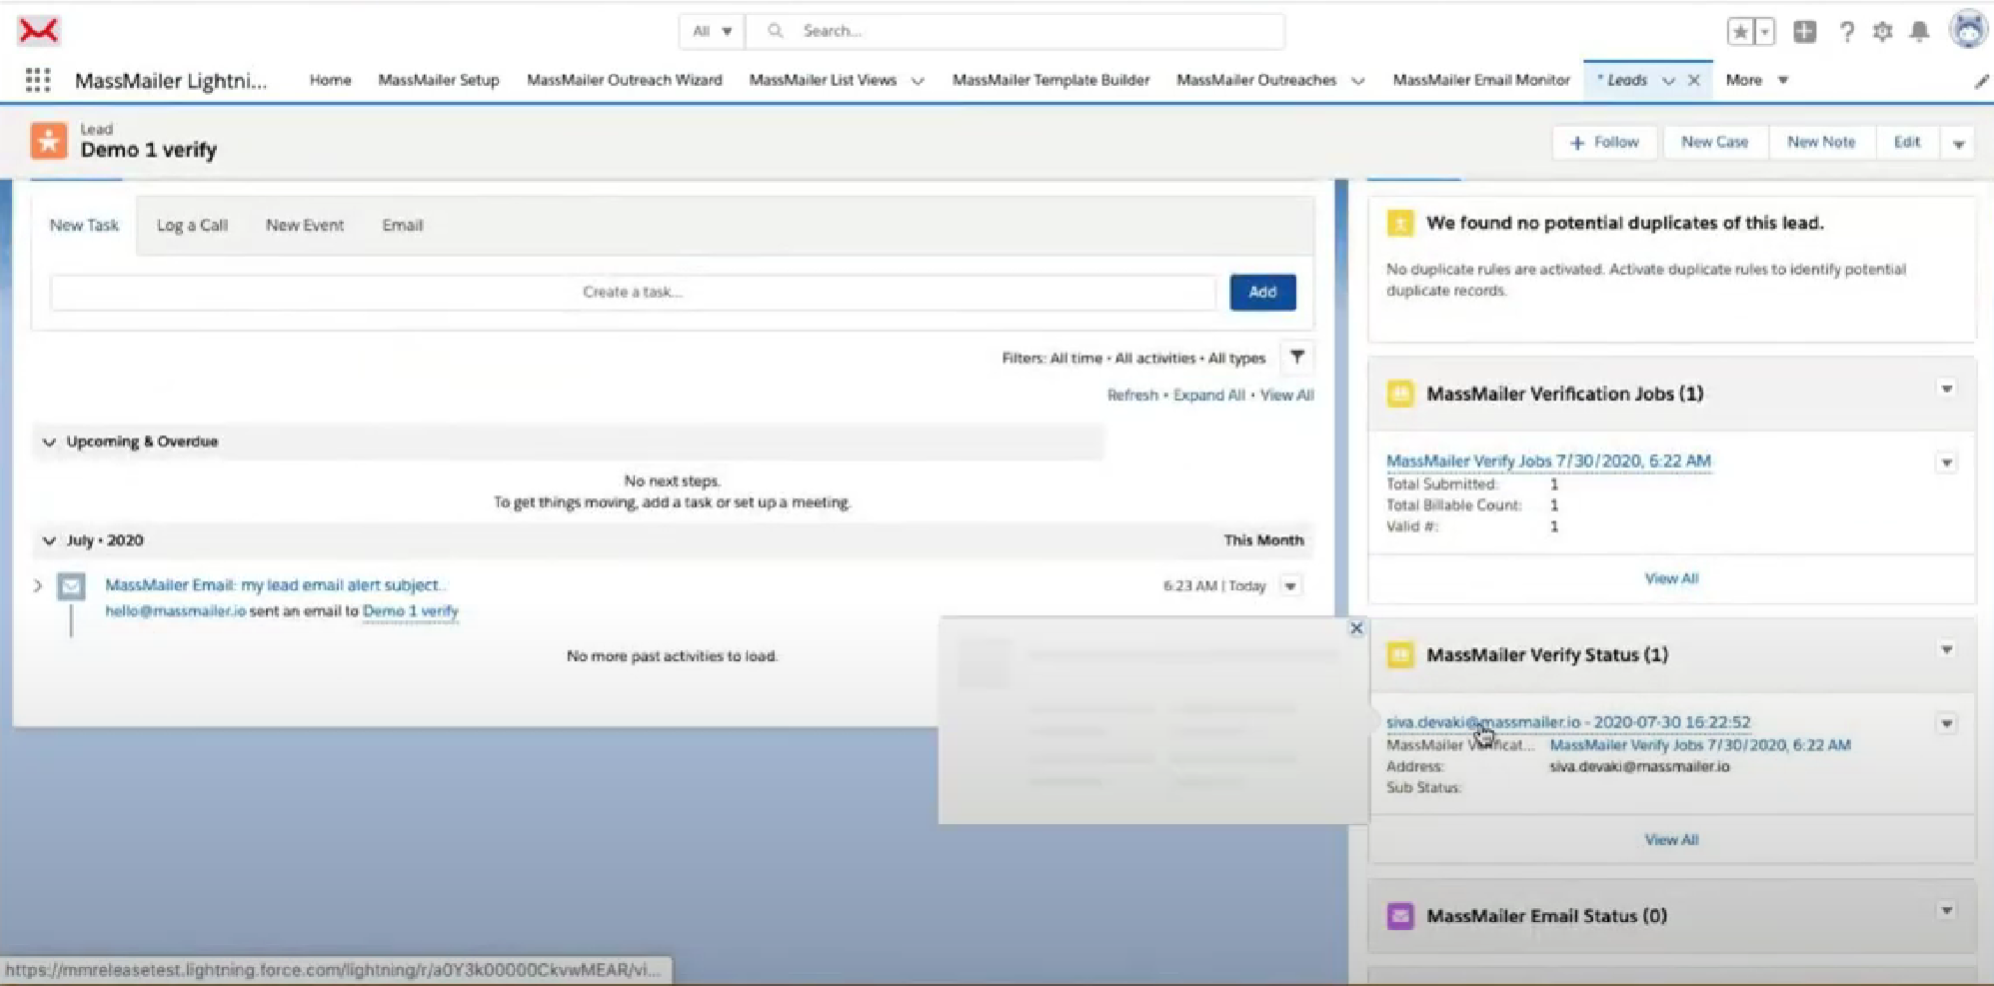Open the Leads tab dropdown chevron
The height and width of the screenshot is (986, 1994).
coord(1668,81)
